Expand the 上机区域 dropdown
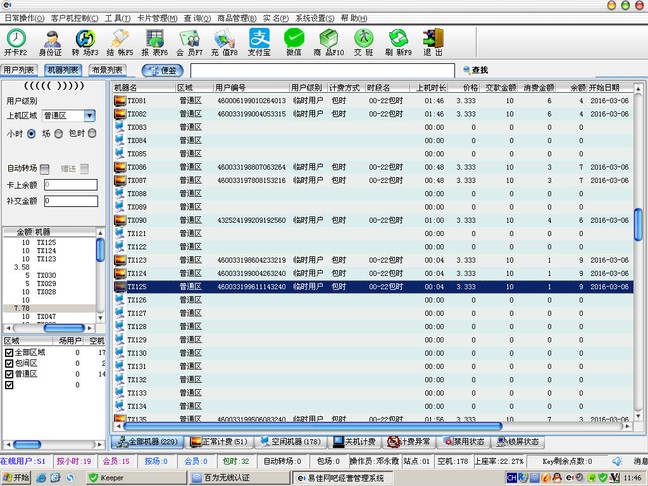Viewport: 648px width, 486px height. [x=89, y=116]
